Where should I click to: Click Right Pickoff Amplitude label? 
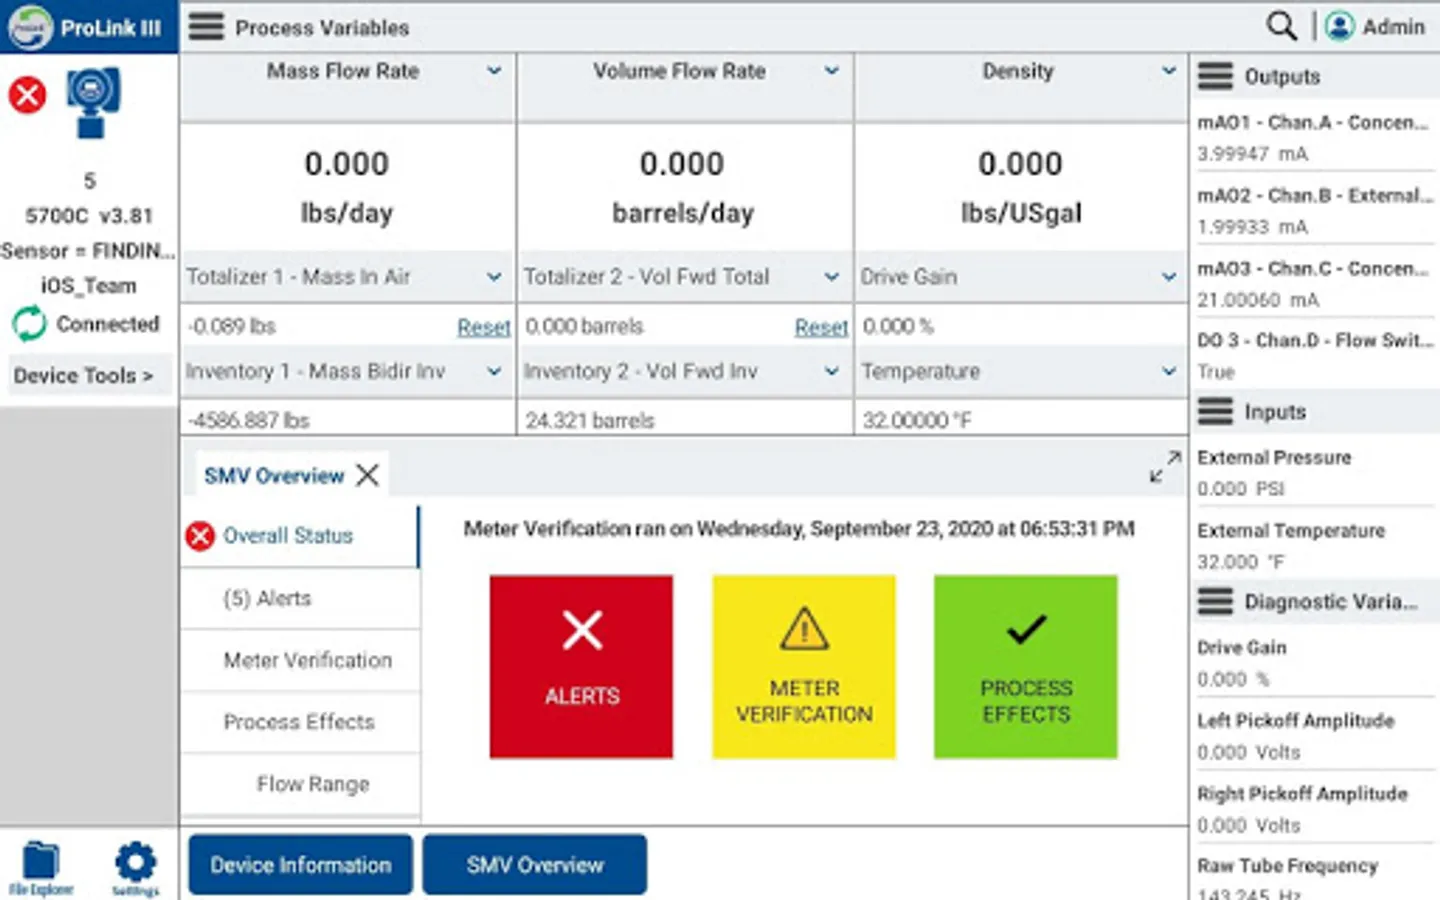(x=1302, y=793)
